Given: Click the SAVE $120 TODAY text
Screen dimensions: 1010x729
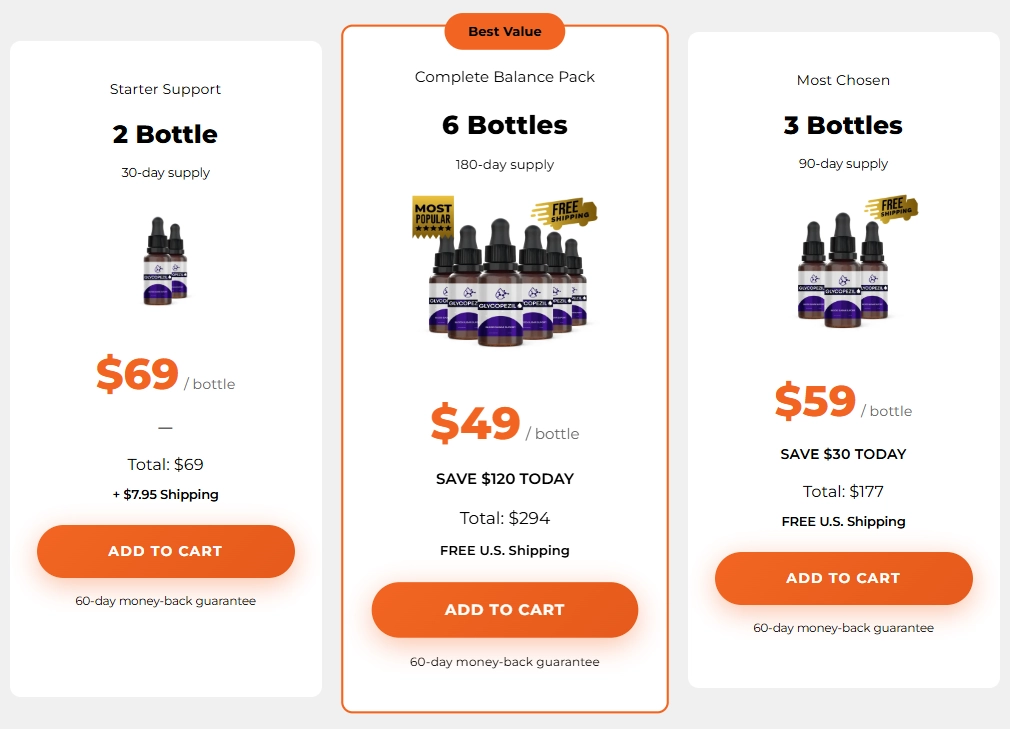Looking at the screenshot, I should (x=504, y=479).
